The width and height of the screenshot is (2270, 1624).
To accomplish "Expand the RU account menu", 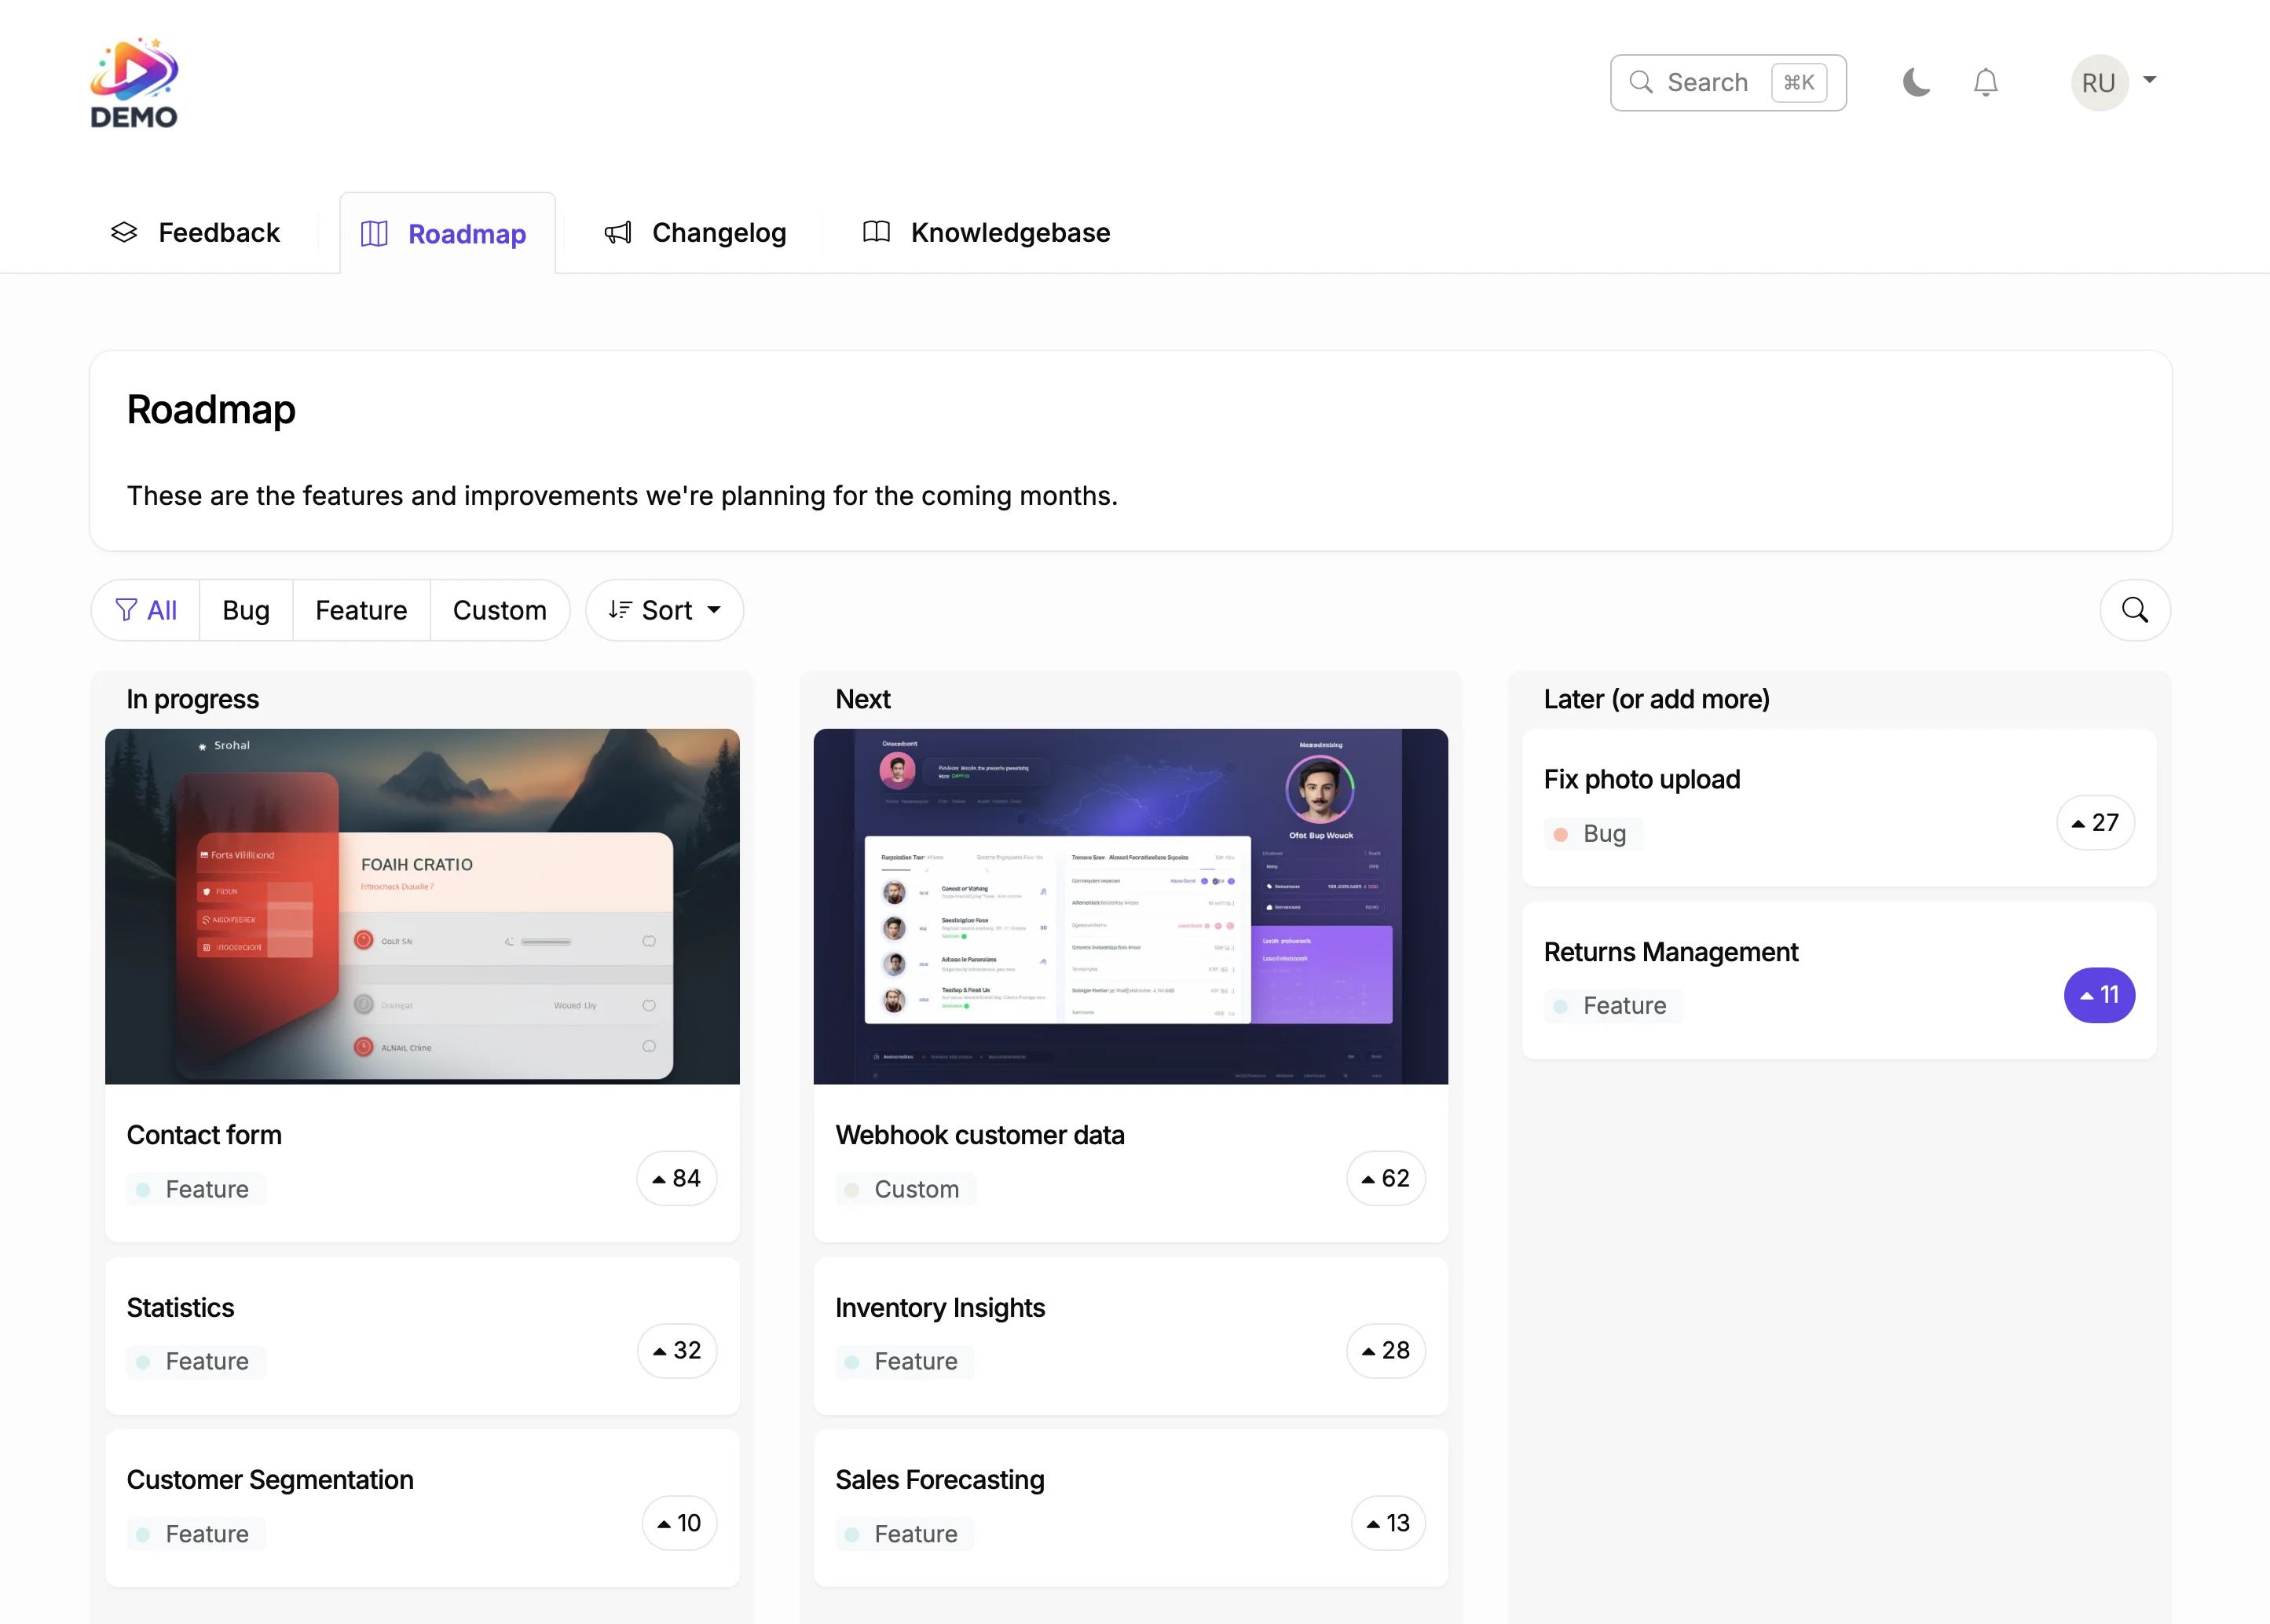I will (x=2114, y=82).
